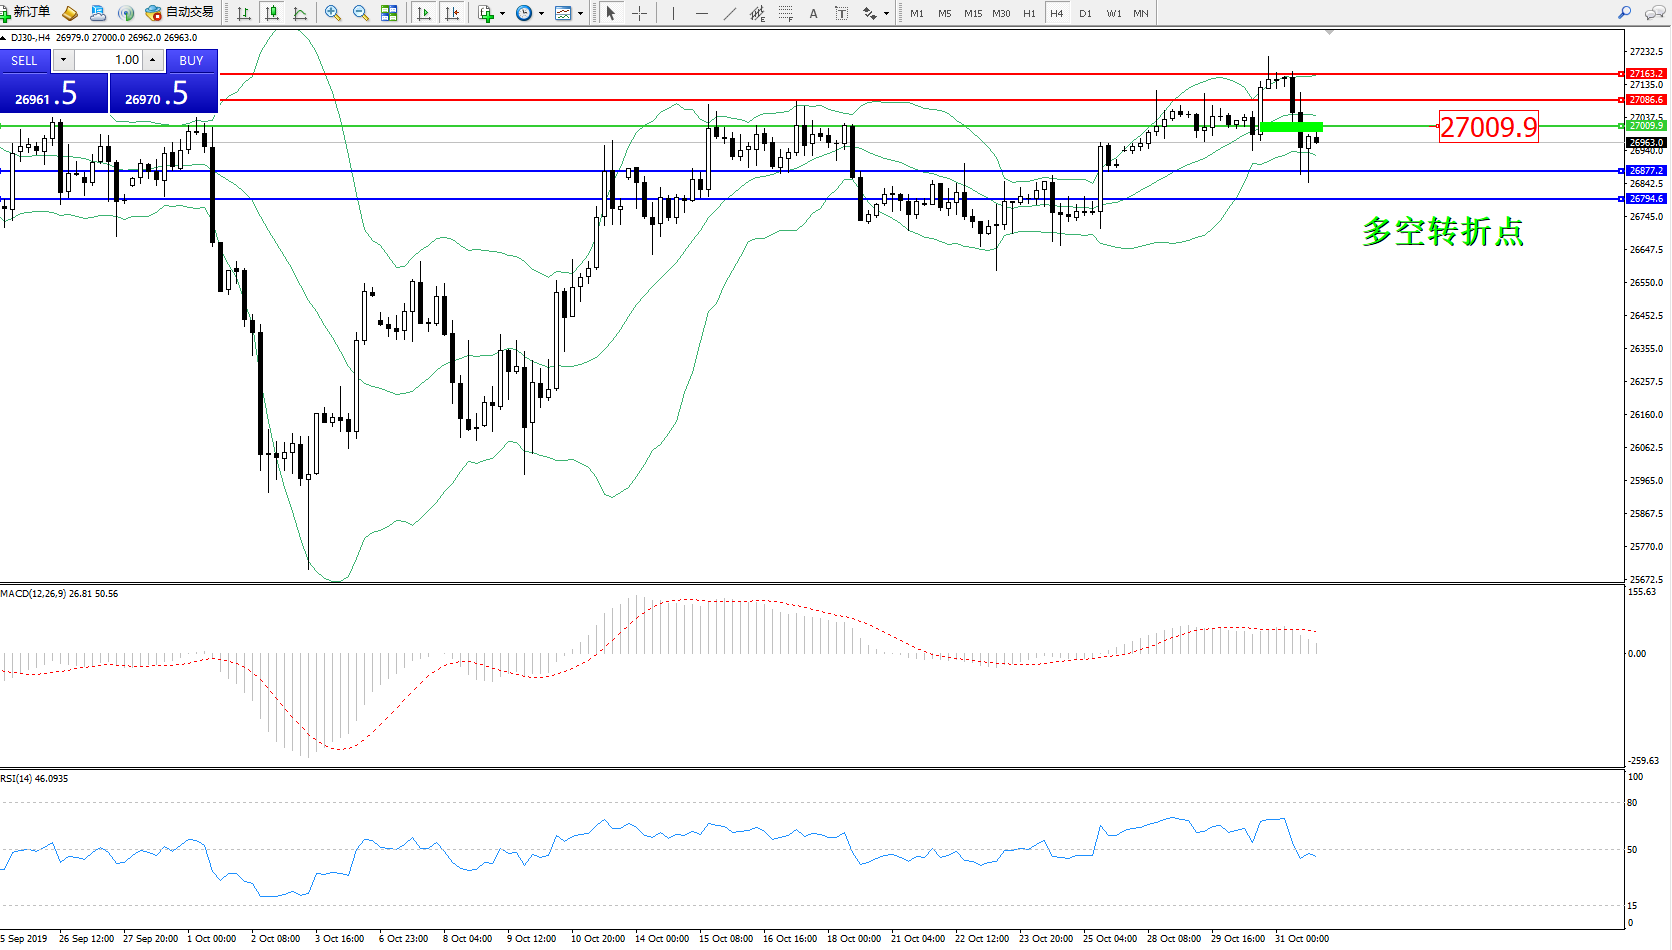Screen dimensions: 1672x950
Task: Expand the chart periods clock dropdown
Action: point(541,14)
